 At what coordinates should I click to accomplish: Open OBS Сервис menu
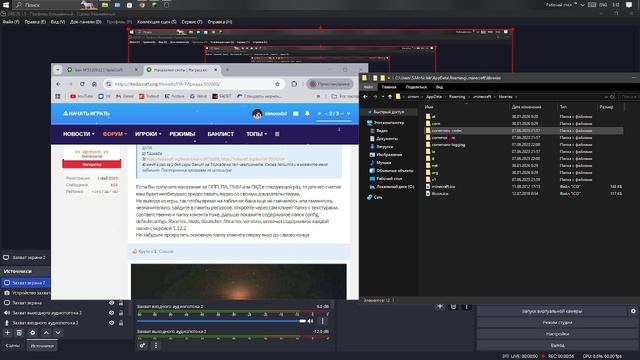tap(192, 22)
